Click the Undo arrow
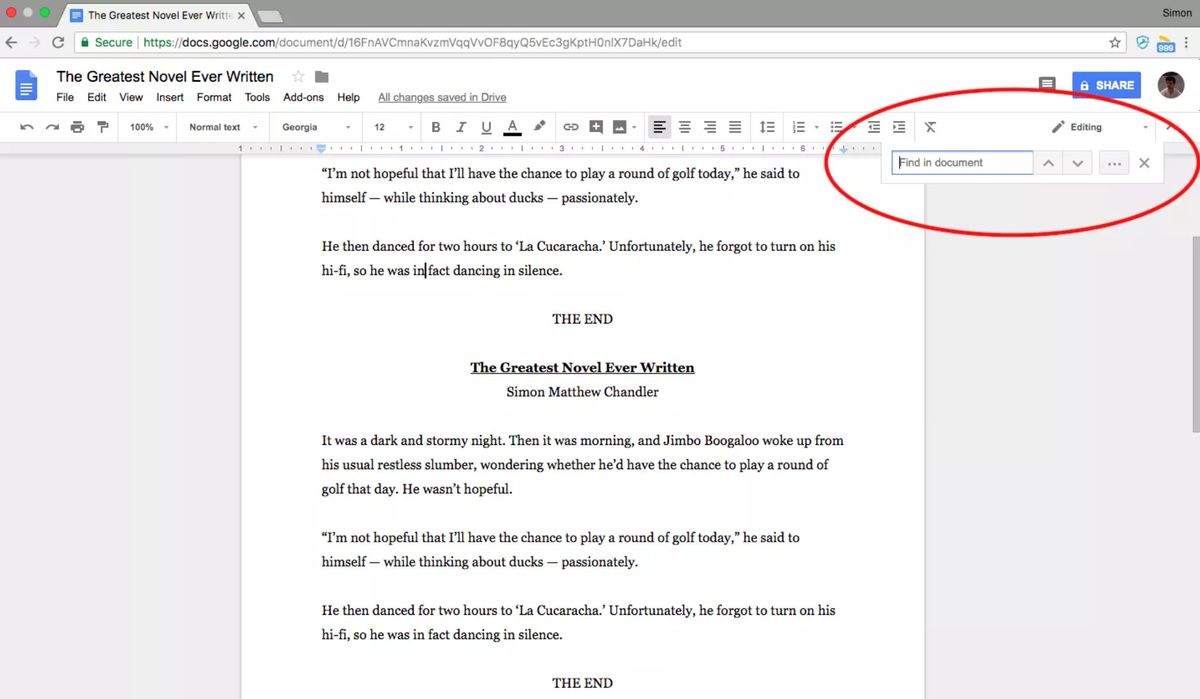Image resolution: width=1200 pixels, height=699 pixels. (x=27, y=127)
